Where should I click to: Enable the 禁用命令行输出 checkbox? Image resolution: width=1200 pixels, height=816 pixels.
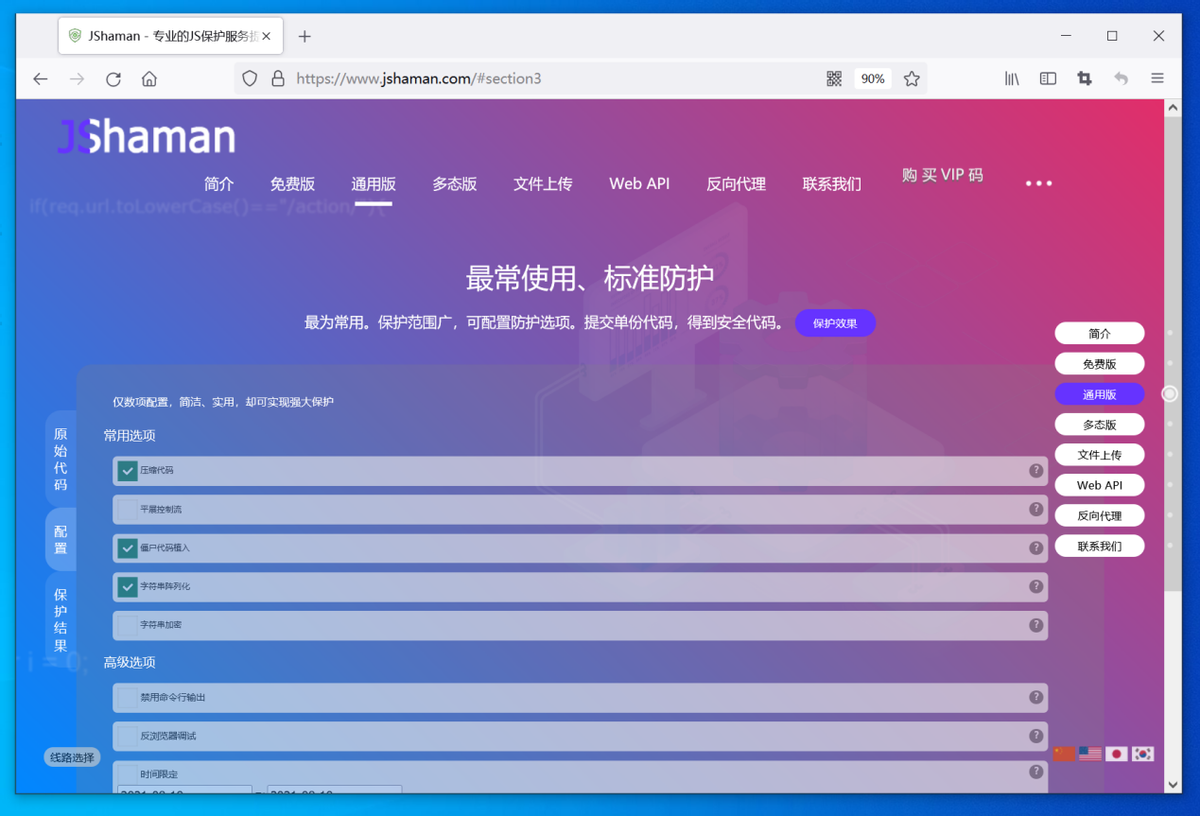pyautogui.click(x=127, y=697)
